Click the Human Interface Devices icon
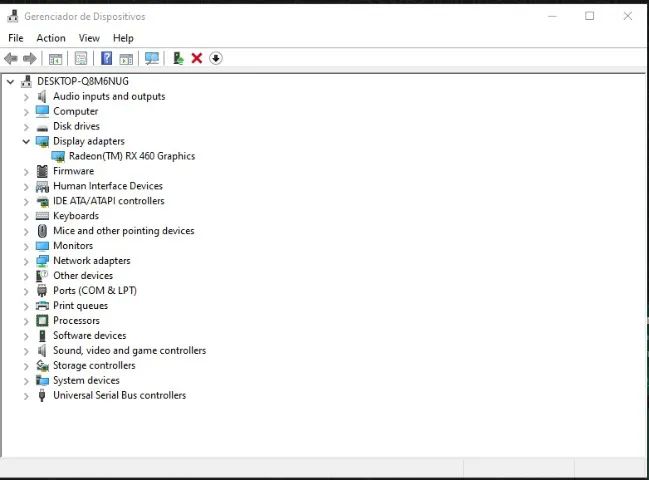The image size is (649, 480). pos(42,186)
